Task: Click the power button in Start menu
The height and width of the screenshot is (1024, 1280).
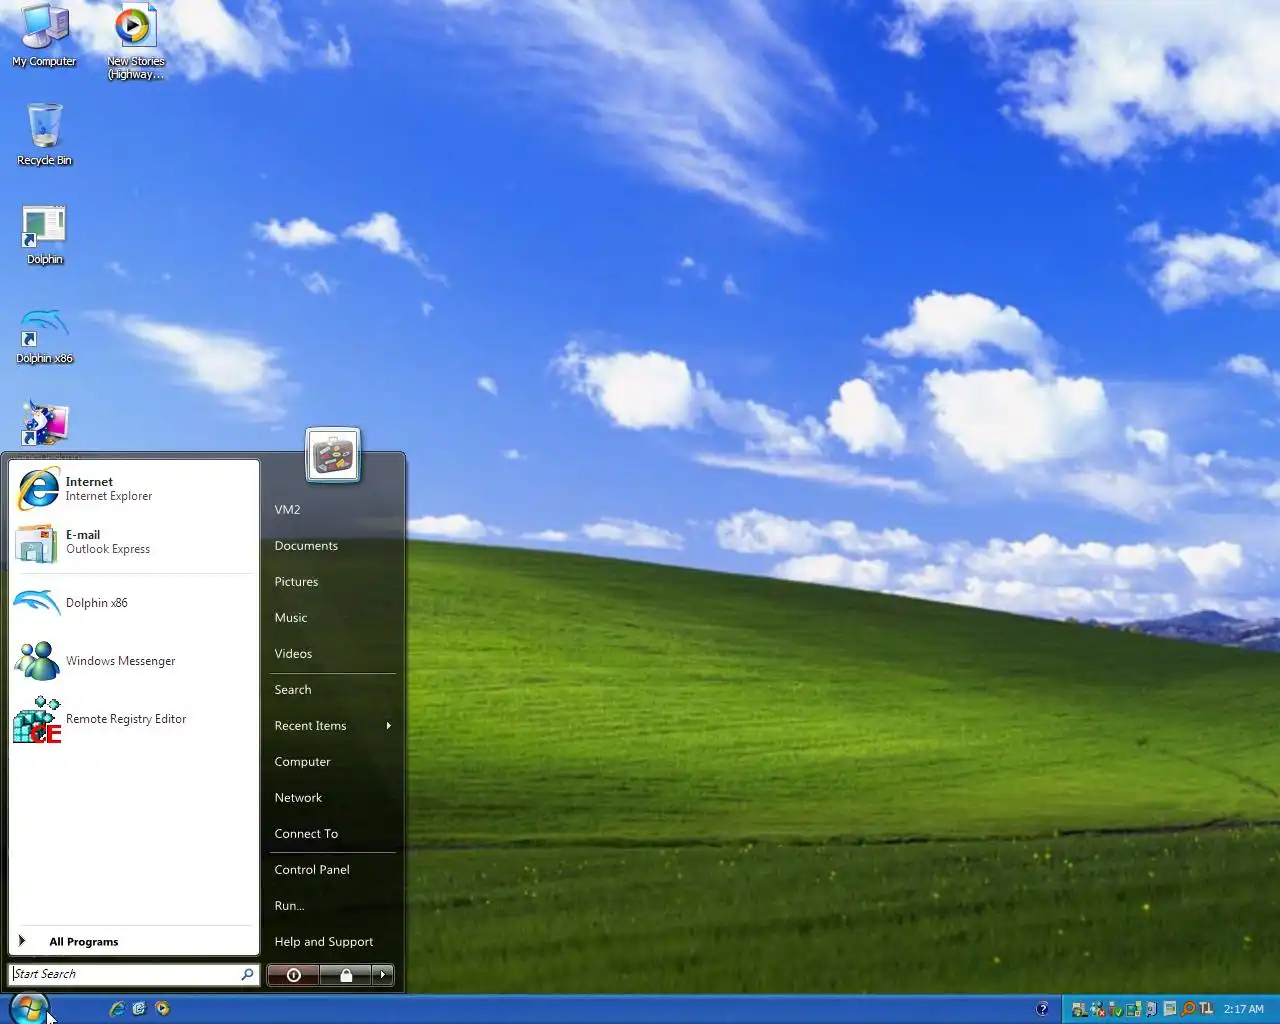Action: 293,975
